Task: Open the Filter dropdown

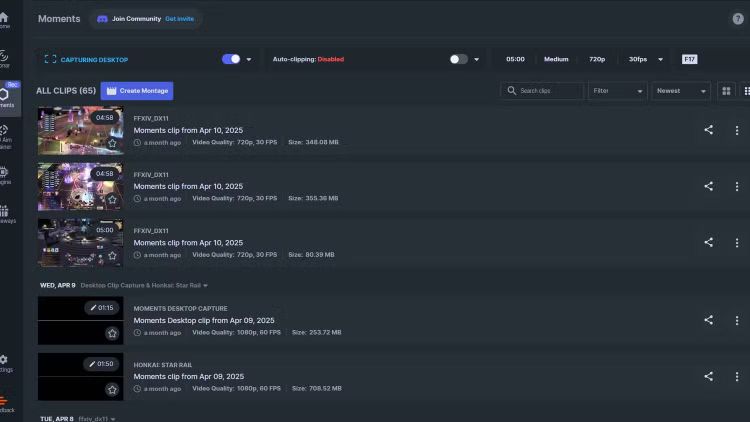Action: (x=617, y=91)
